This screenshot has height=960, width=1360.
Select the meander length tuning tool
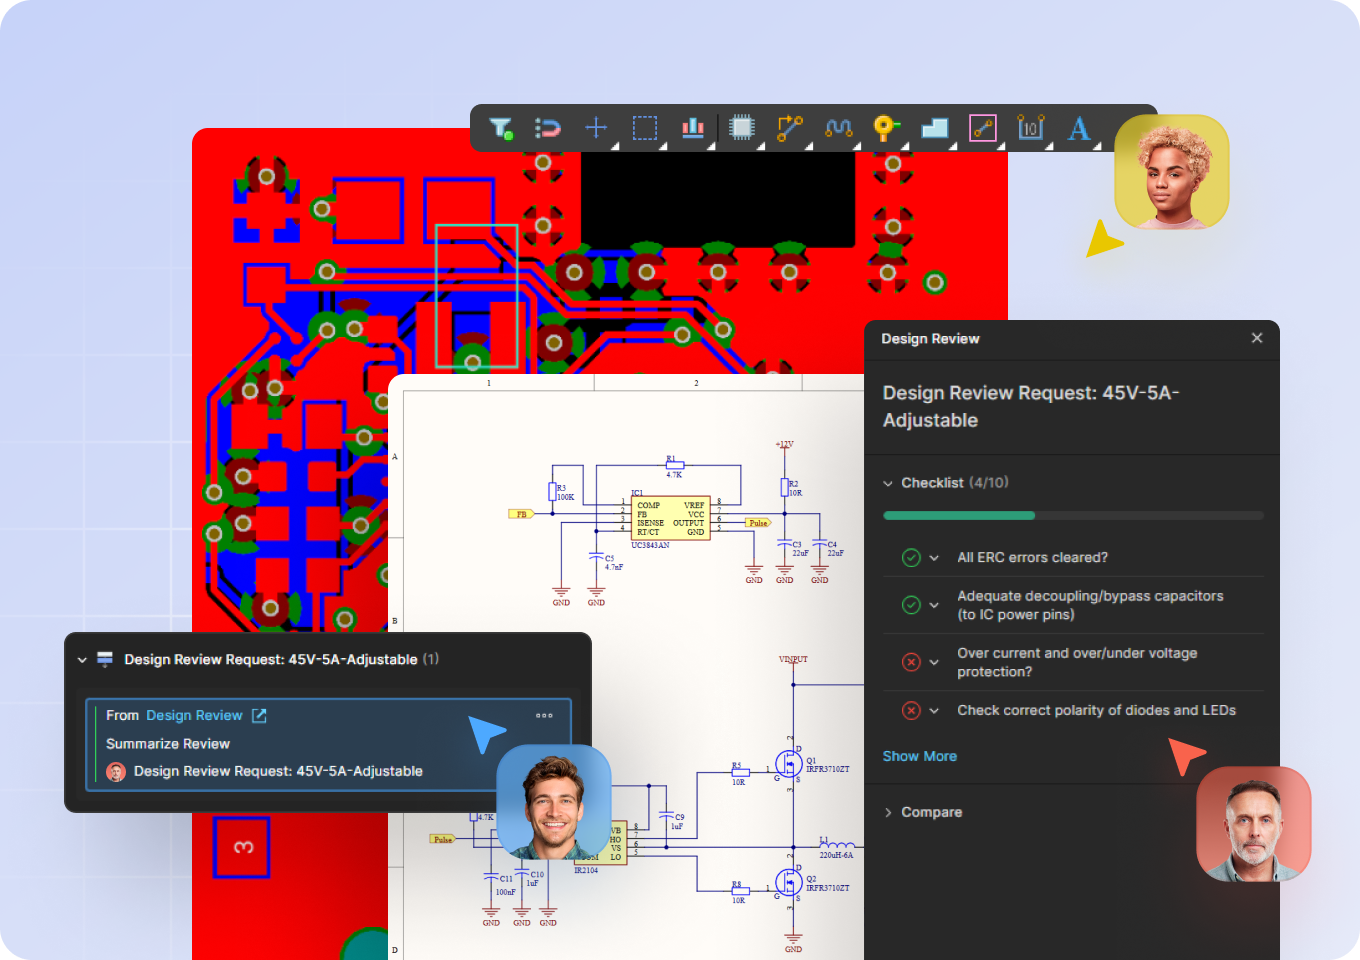pos(838,128)
